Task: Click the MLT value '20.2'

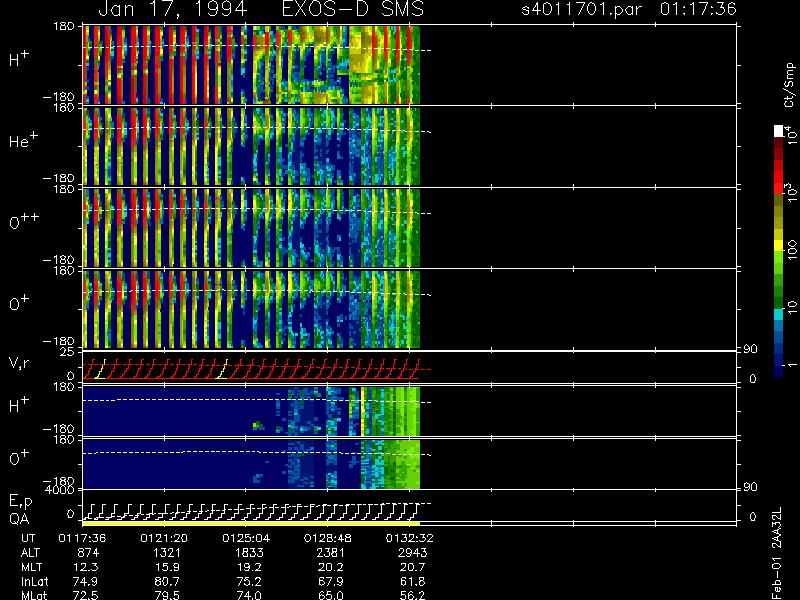Action: pos(331,567)
